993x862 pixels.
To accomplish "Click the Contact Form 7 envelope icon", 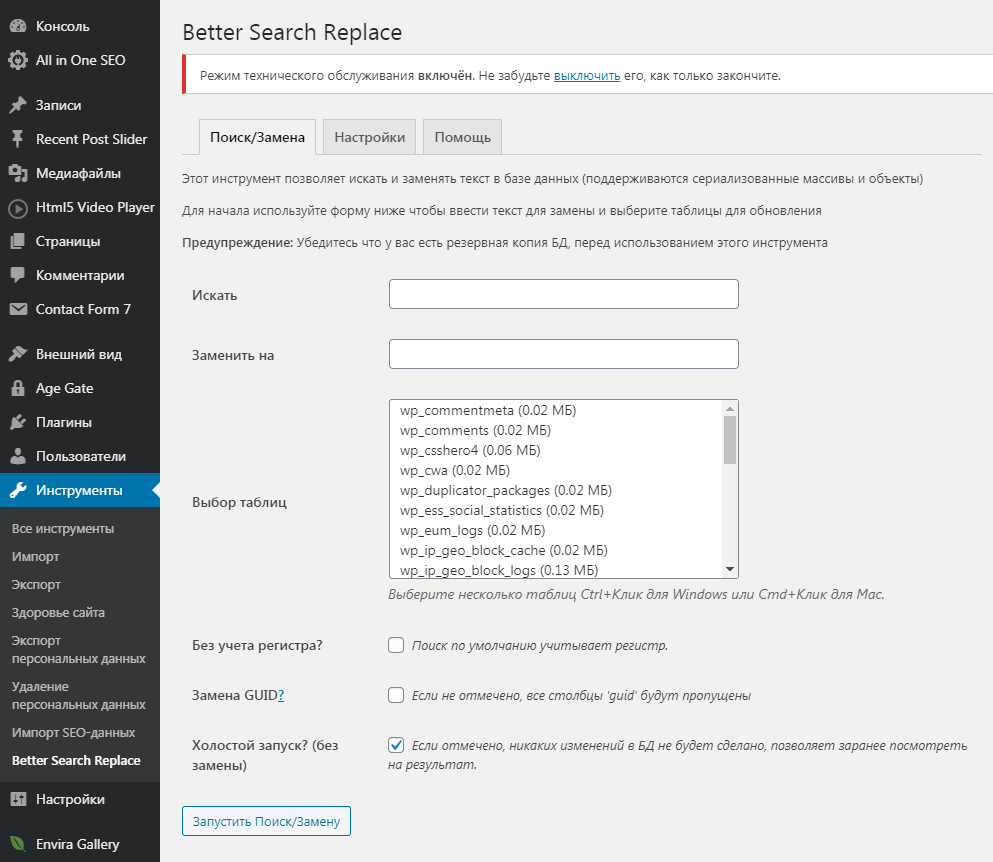I will [x=18, y=309].
